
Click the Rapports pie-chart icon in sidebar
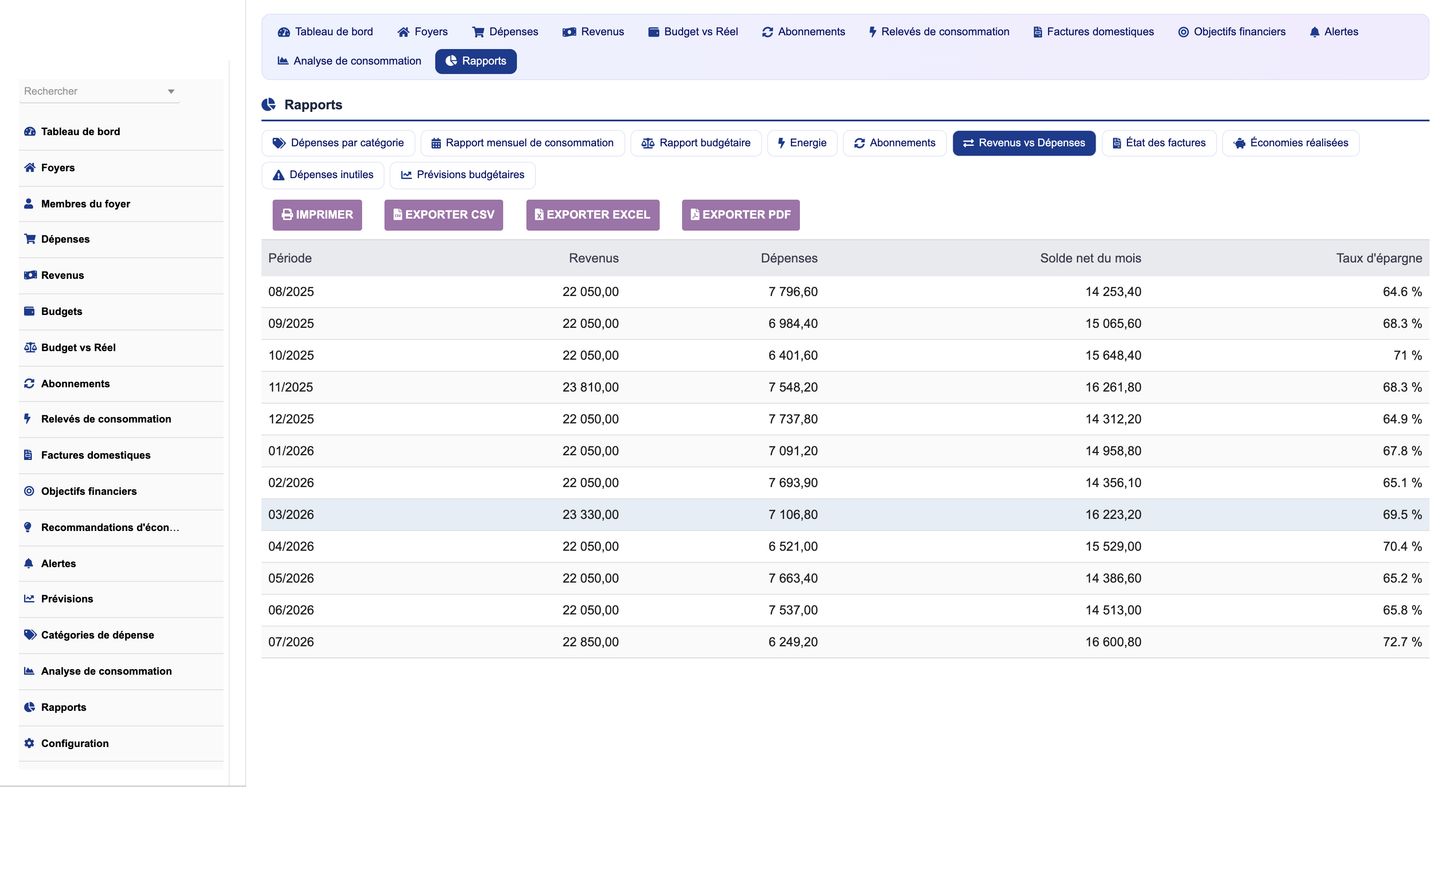coord(30,707)
